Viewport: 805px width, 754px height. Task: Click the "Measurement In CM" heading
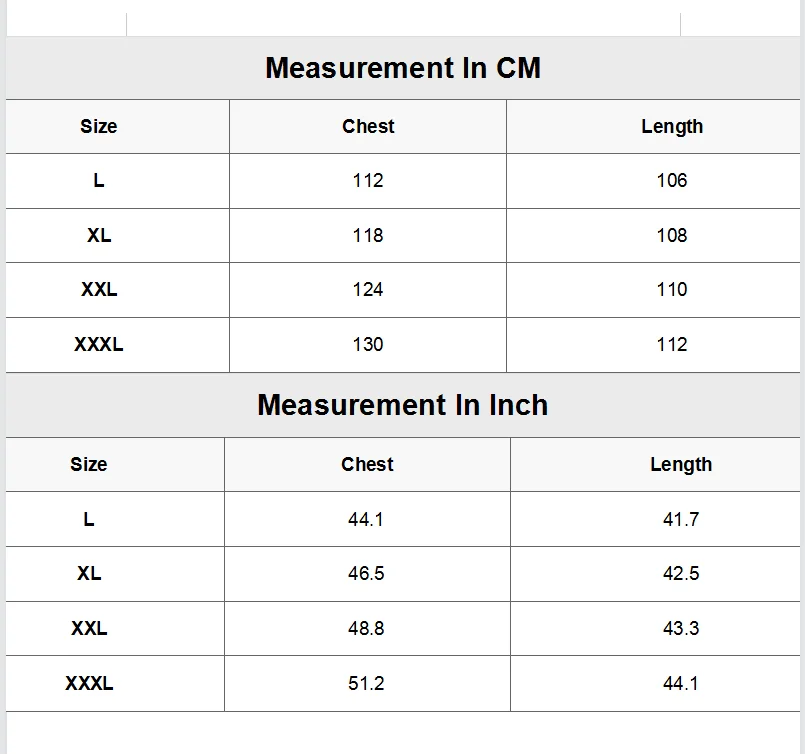(x=402, y=68)
